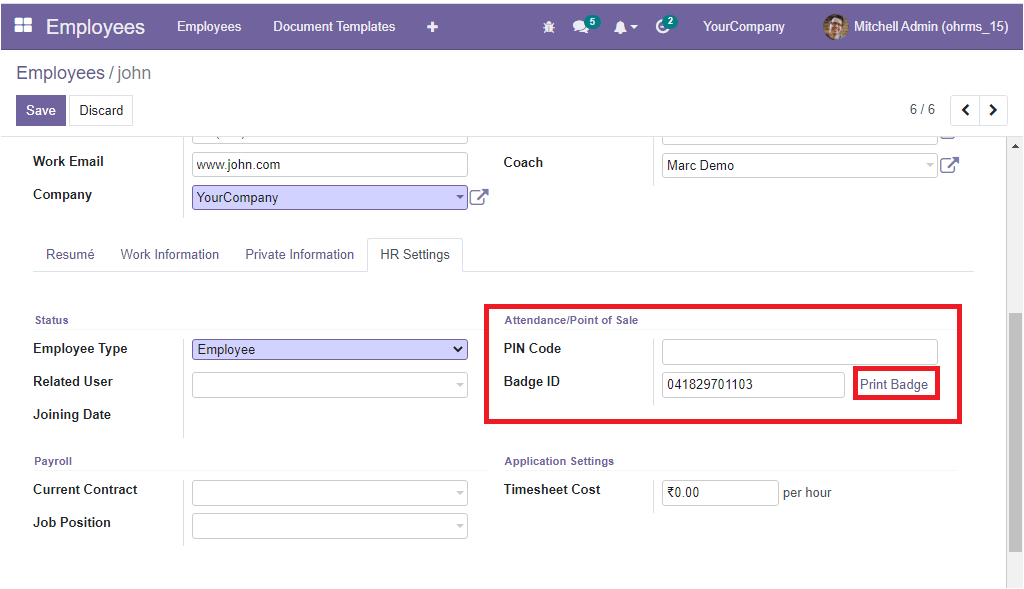
Task: Click the debug bug icon
Action: [548, 27]
